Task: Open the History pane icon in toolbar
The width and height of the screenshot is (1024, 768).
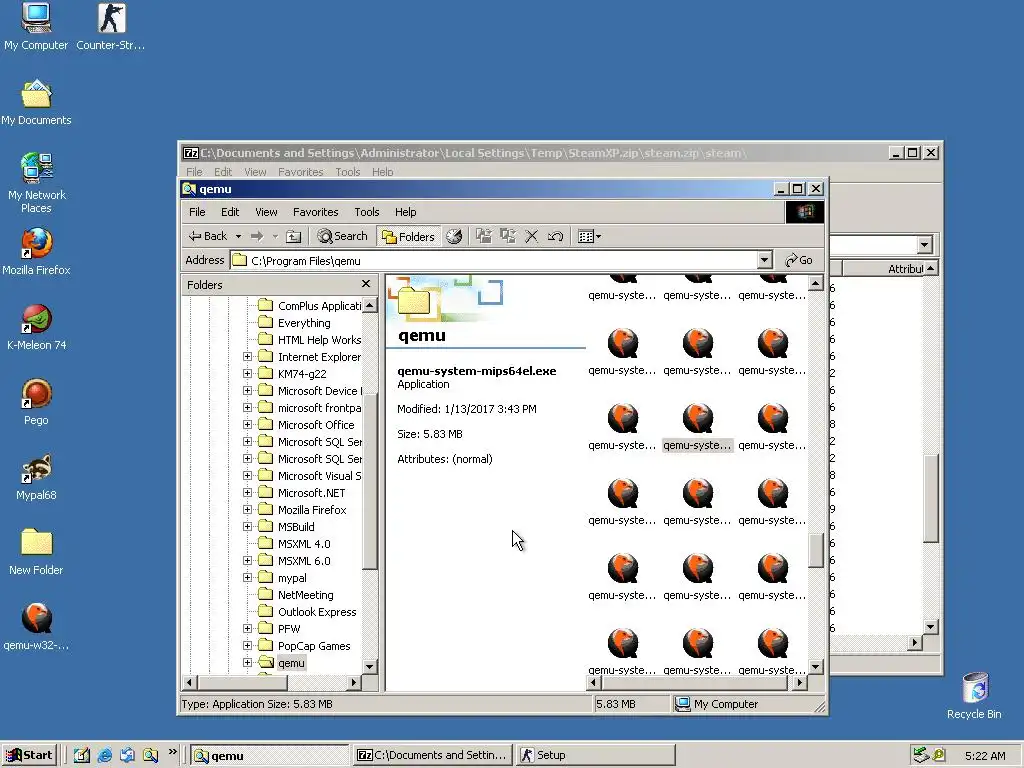Action: click(454, 236)
